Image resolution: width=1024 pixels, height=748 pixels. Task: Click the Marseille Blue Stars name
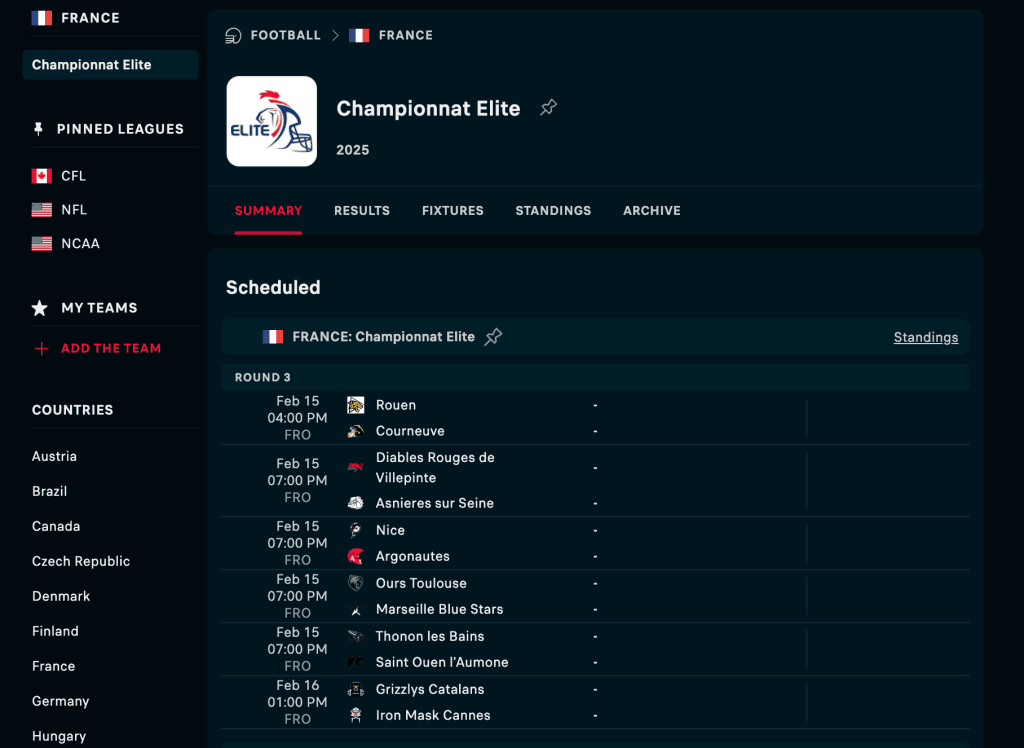pyautogui.click(x=440, y=610)
